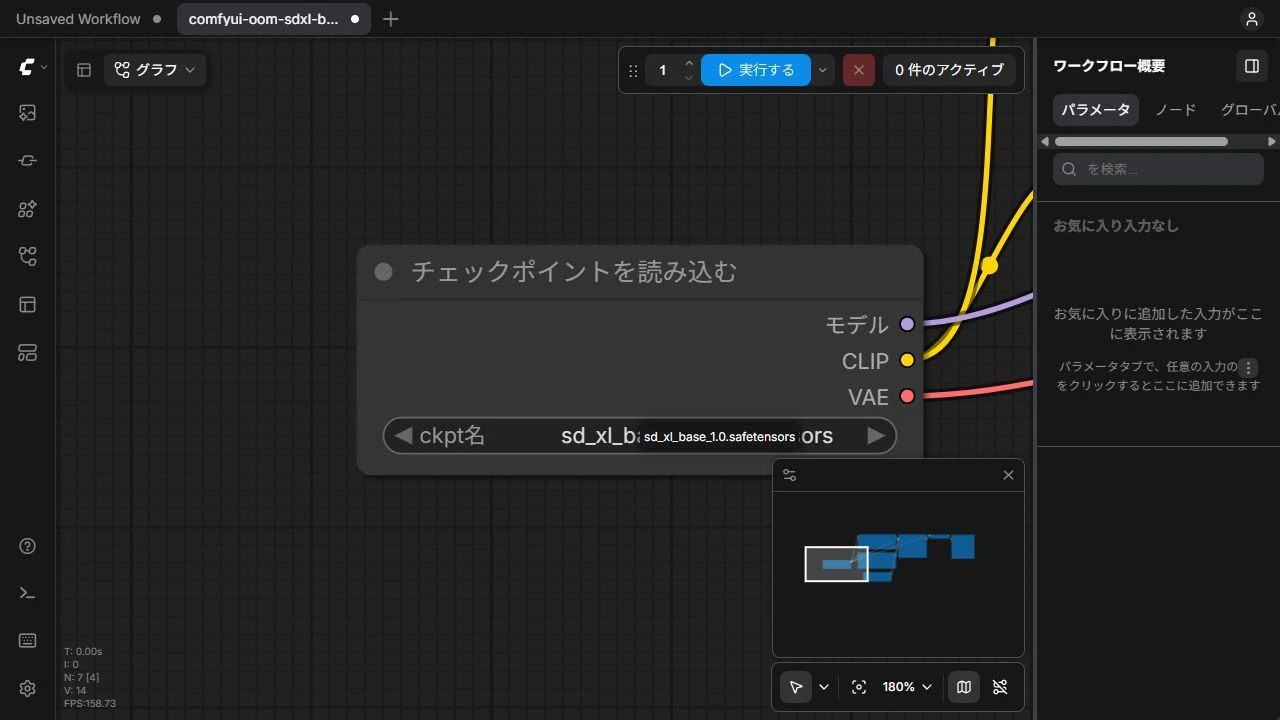1280x720 pixels.
Task: Click the red cancel X button
Action: click(x=859, y=70)
